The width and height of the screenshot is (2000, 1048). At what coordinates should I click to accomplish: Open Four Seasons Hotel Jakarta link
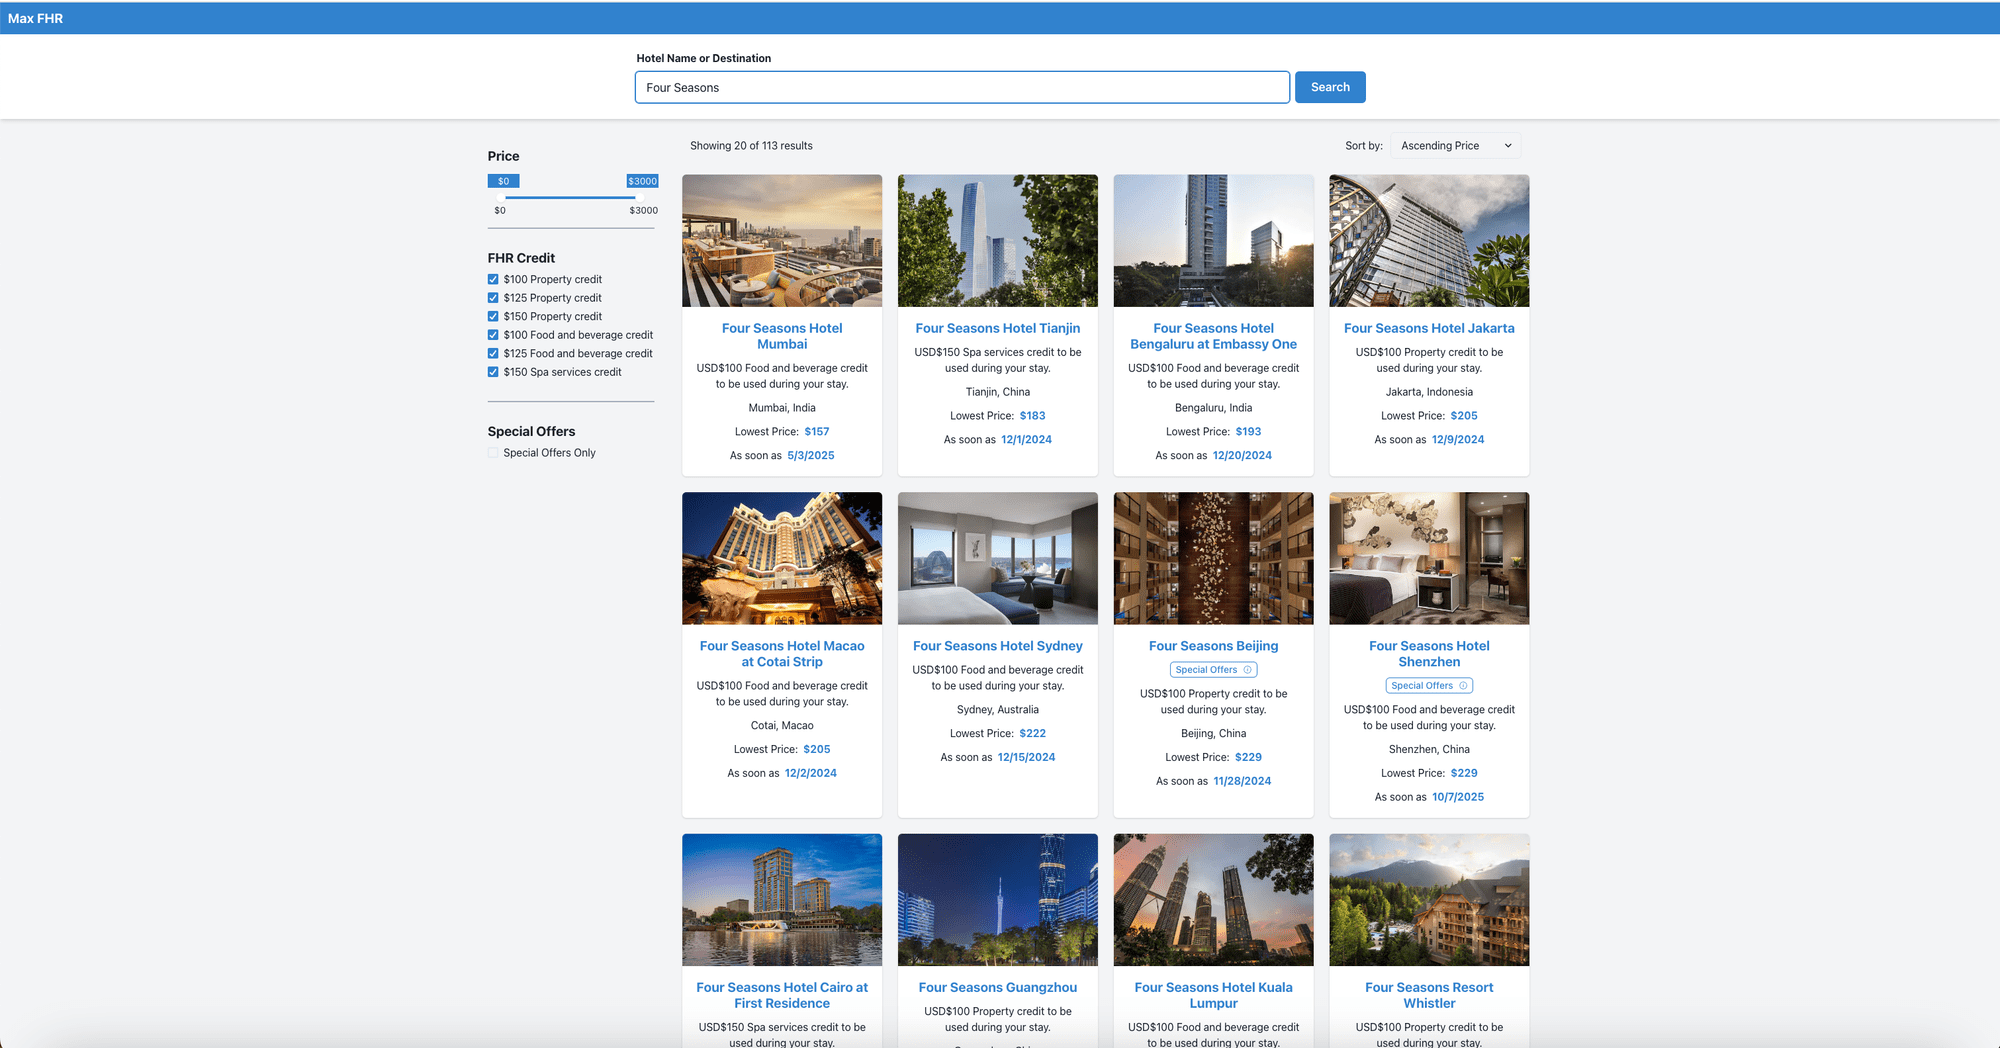point(1429,328)
